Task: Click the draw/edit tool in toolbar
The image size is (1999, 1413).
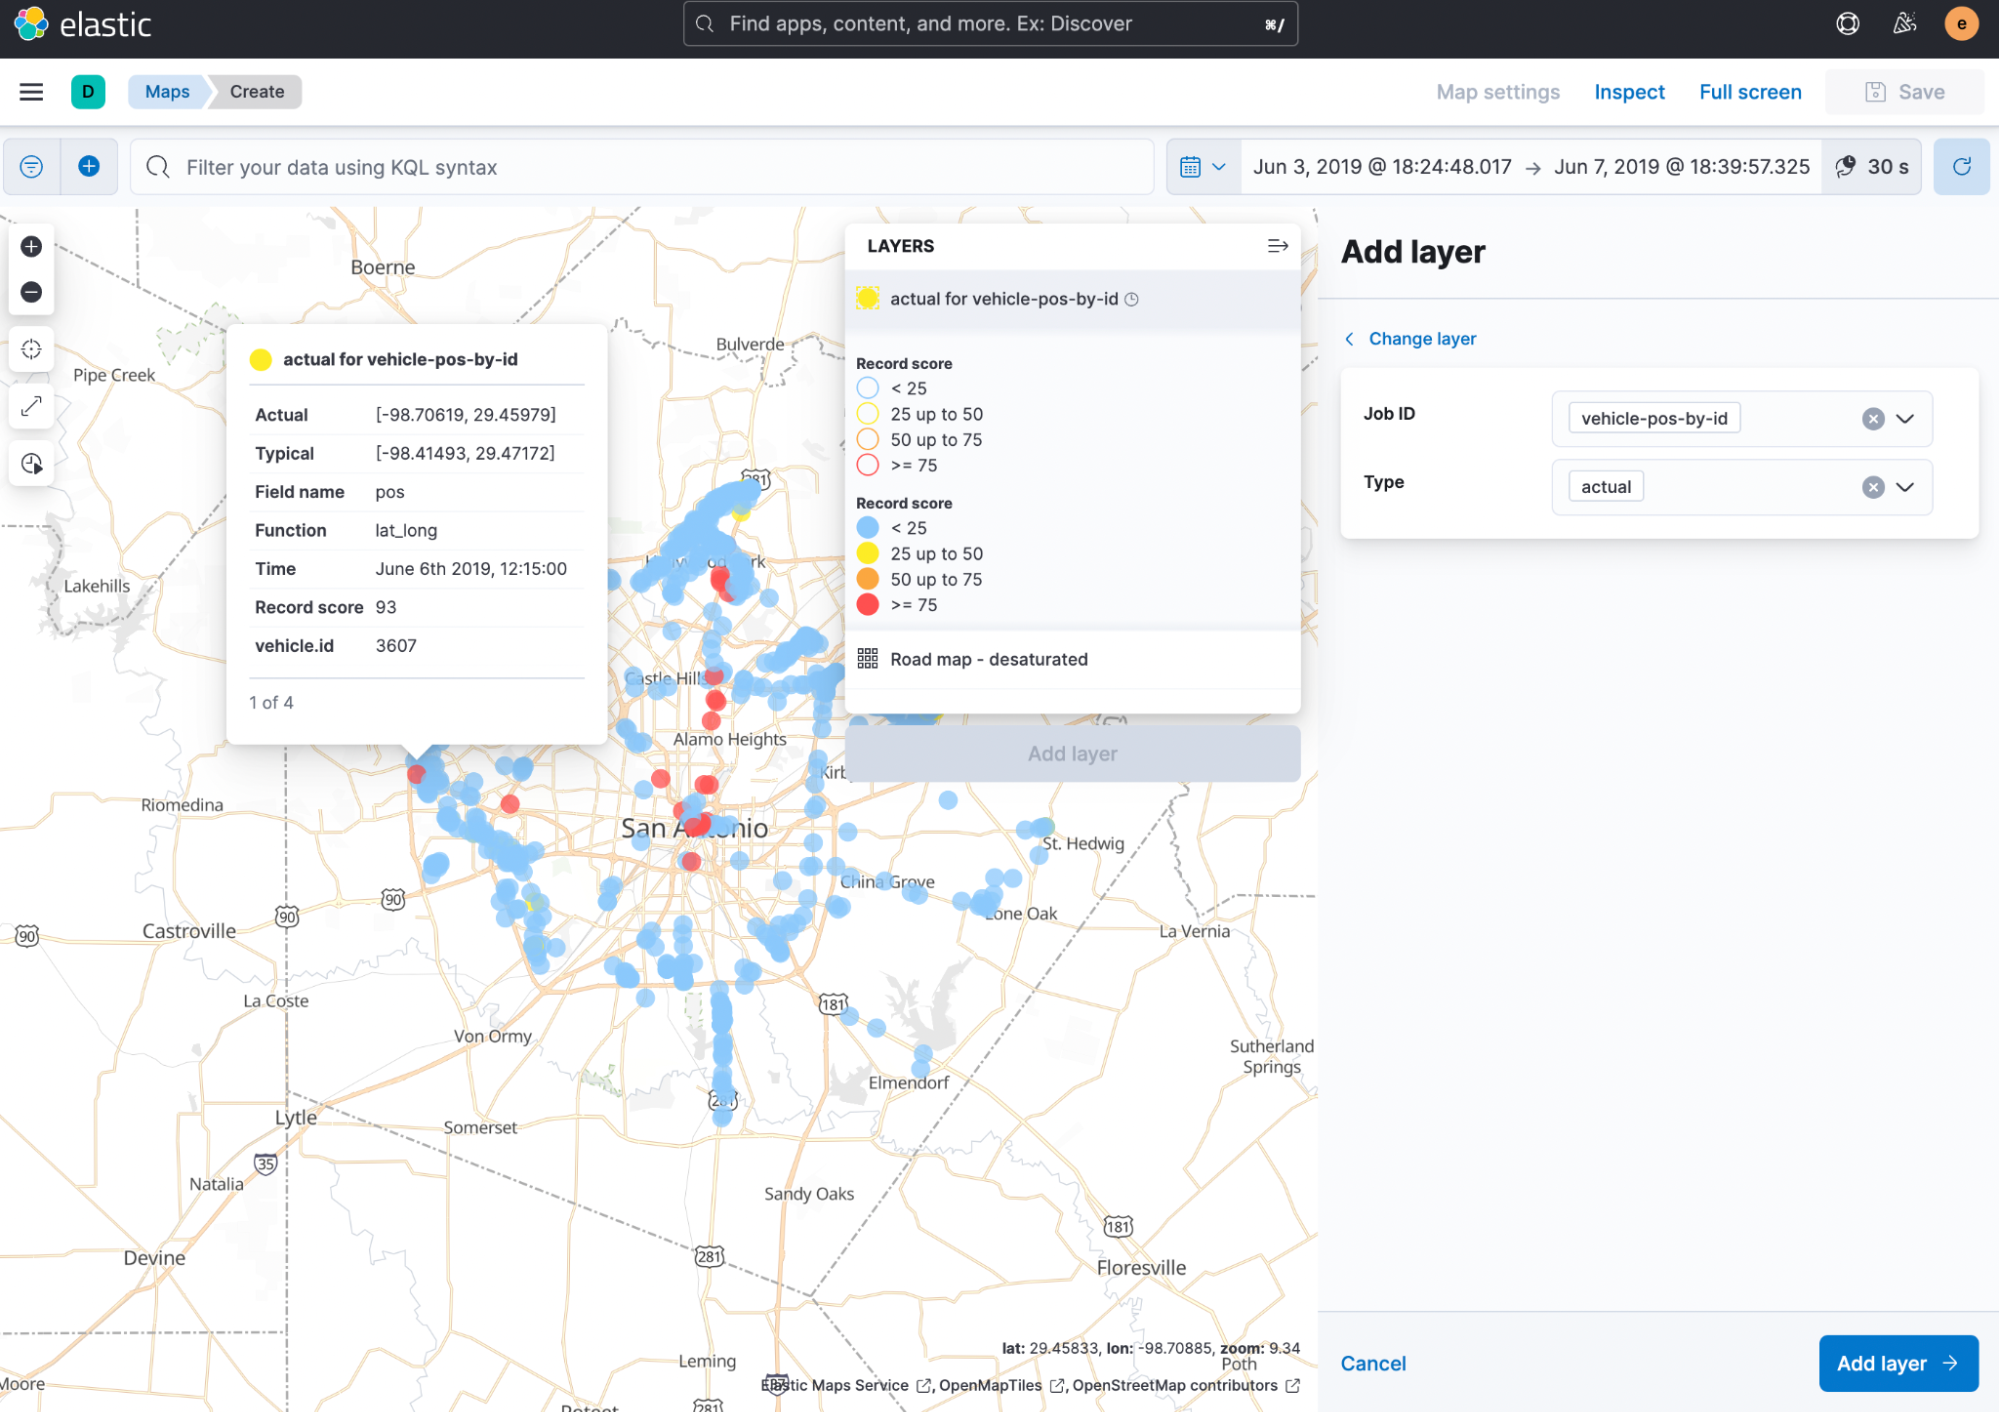Action: (31, 407)
